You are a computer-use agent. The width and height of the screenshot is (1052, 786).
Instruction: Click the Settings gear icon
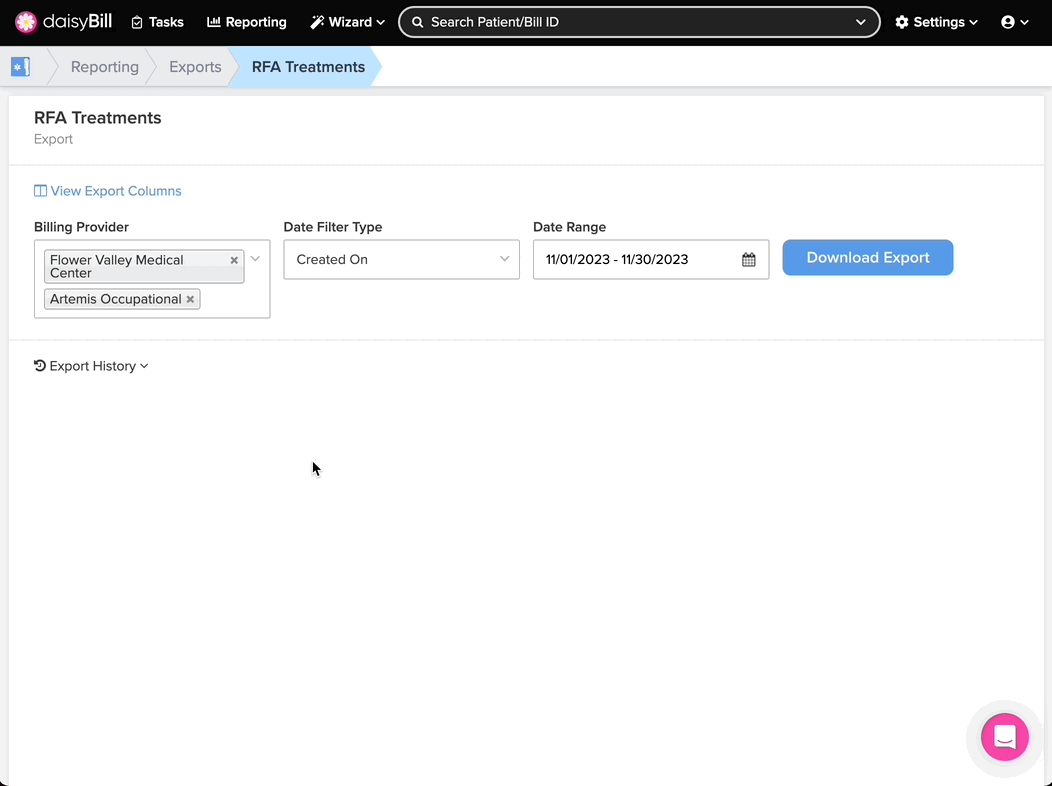[902, 22]
